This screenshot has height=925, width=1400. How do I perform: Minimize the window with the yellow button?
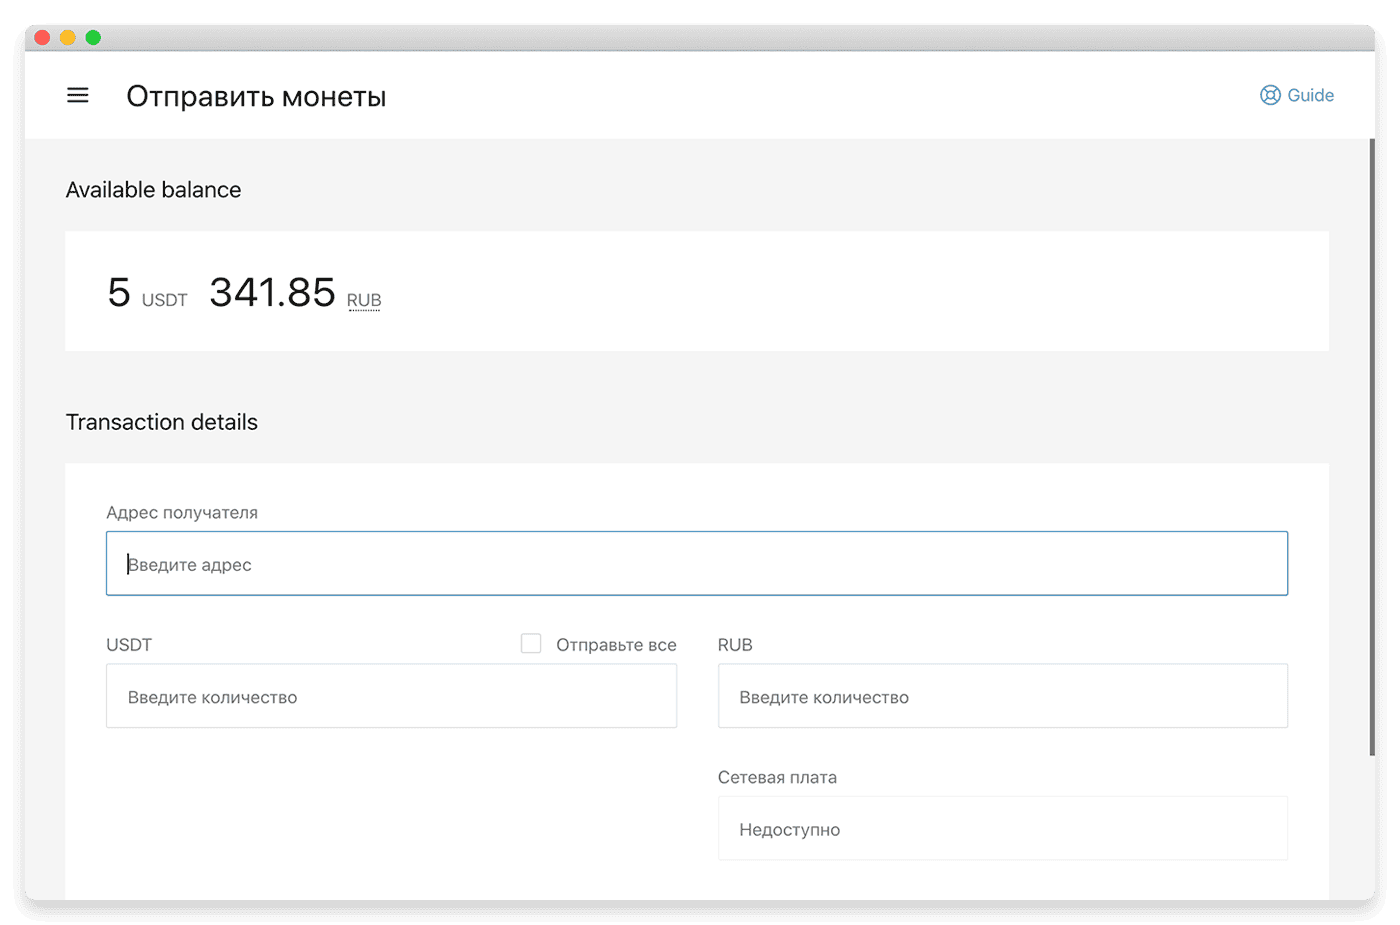[x=68, y=38]
